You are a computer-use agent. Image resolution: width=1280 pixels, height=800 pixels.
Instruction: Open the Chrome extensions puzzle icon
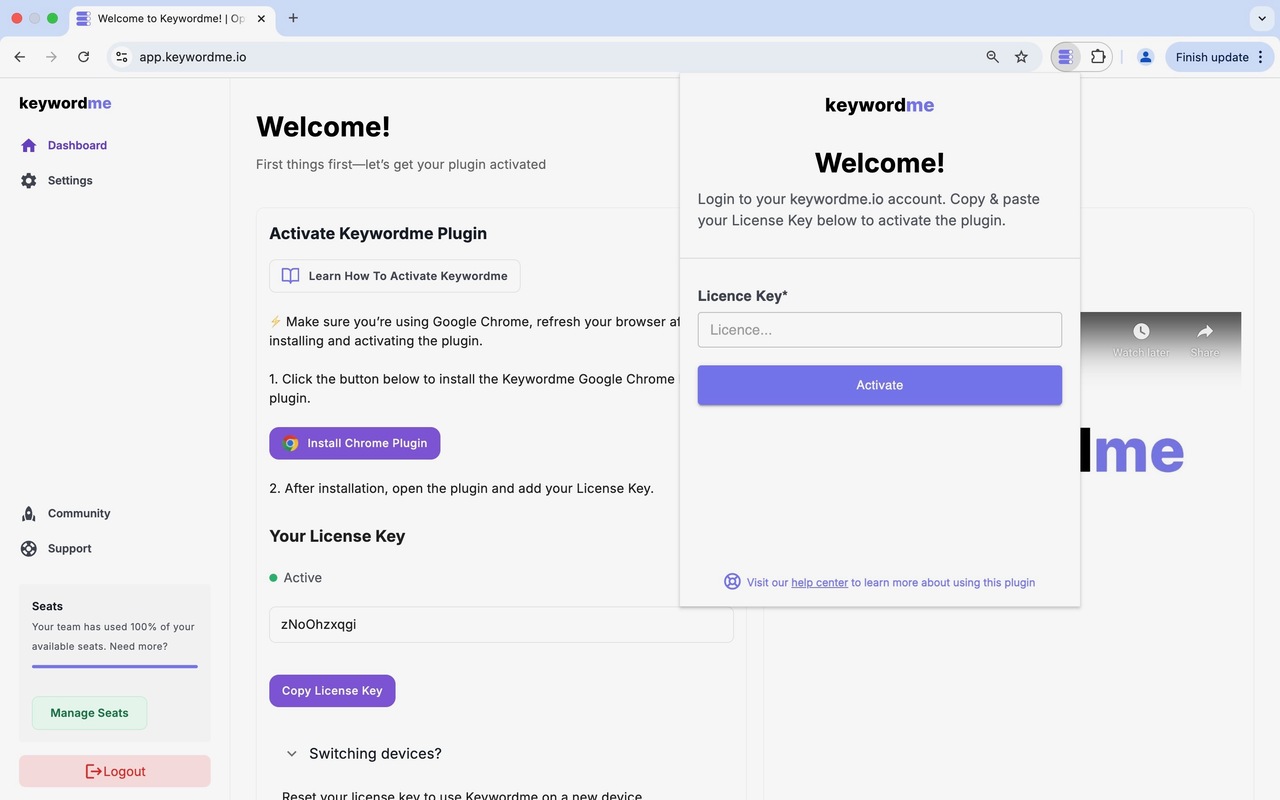(x=1098, y=57)
